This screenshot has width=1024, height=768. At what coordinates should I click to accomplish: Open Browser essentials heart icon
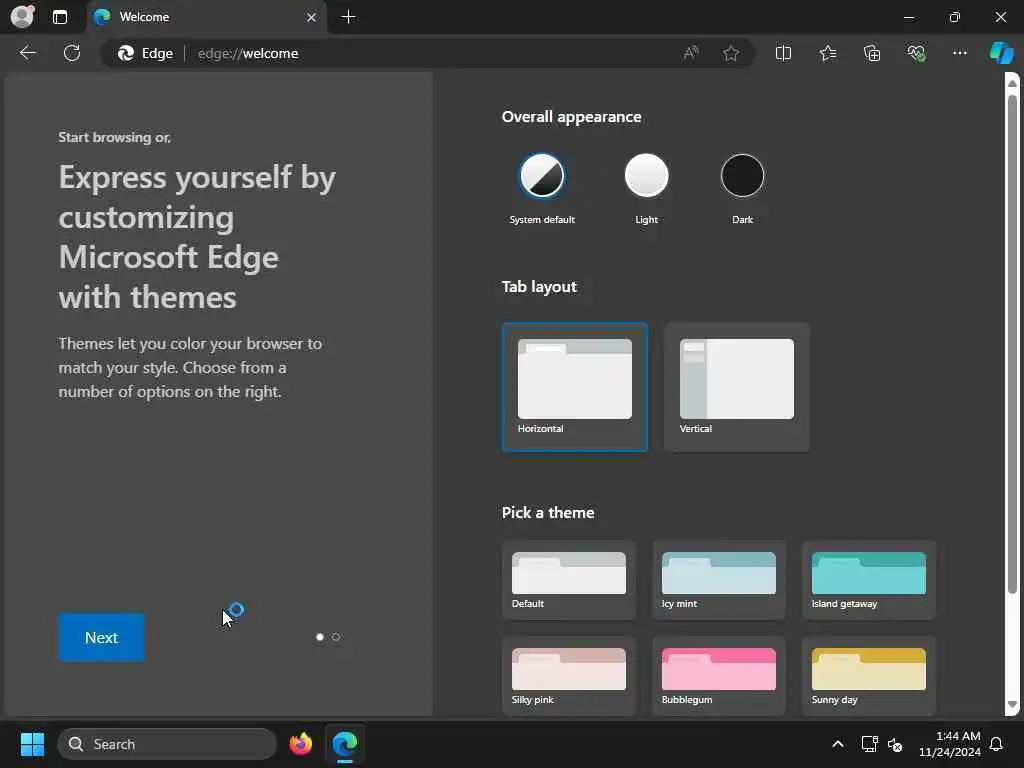point(916,53)
